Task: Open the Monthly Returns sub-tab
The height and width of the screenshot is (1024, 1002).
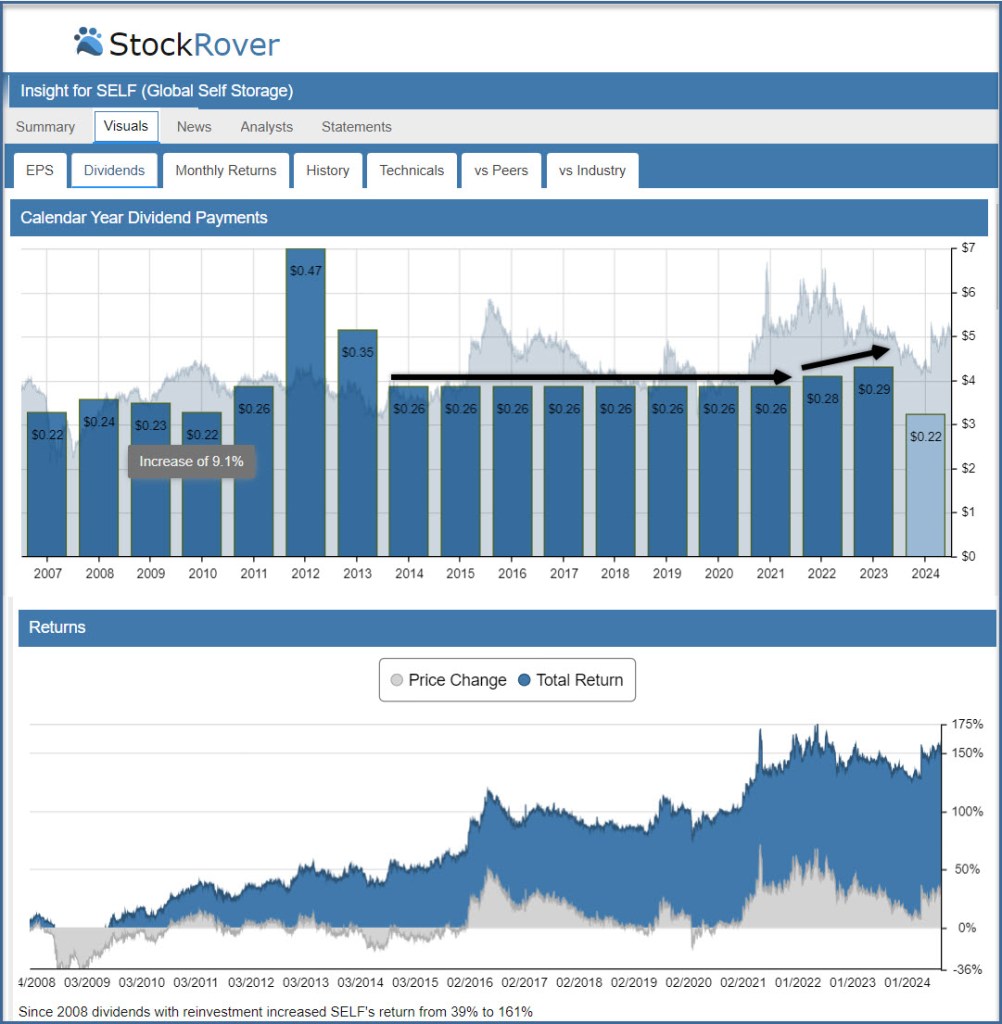Action: 225,170
